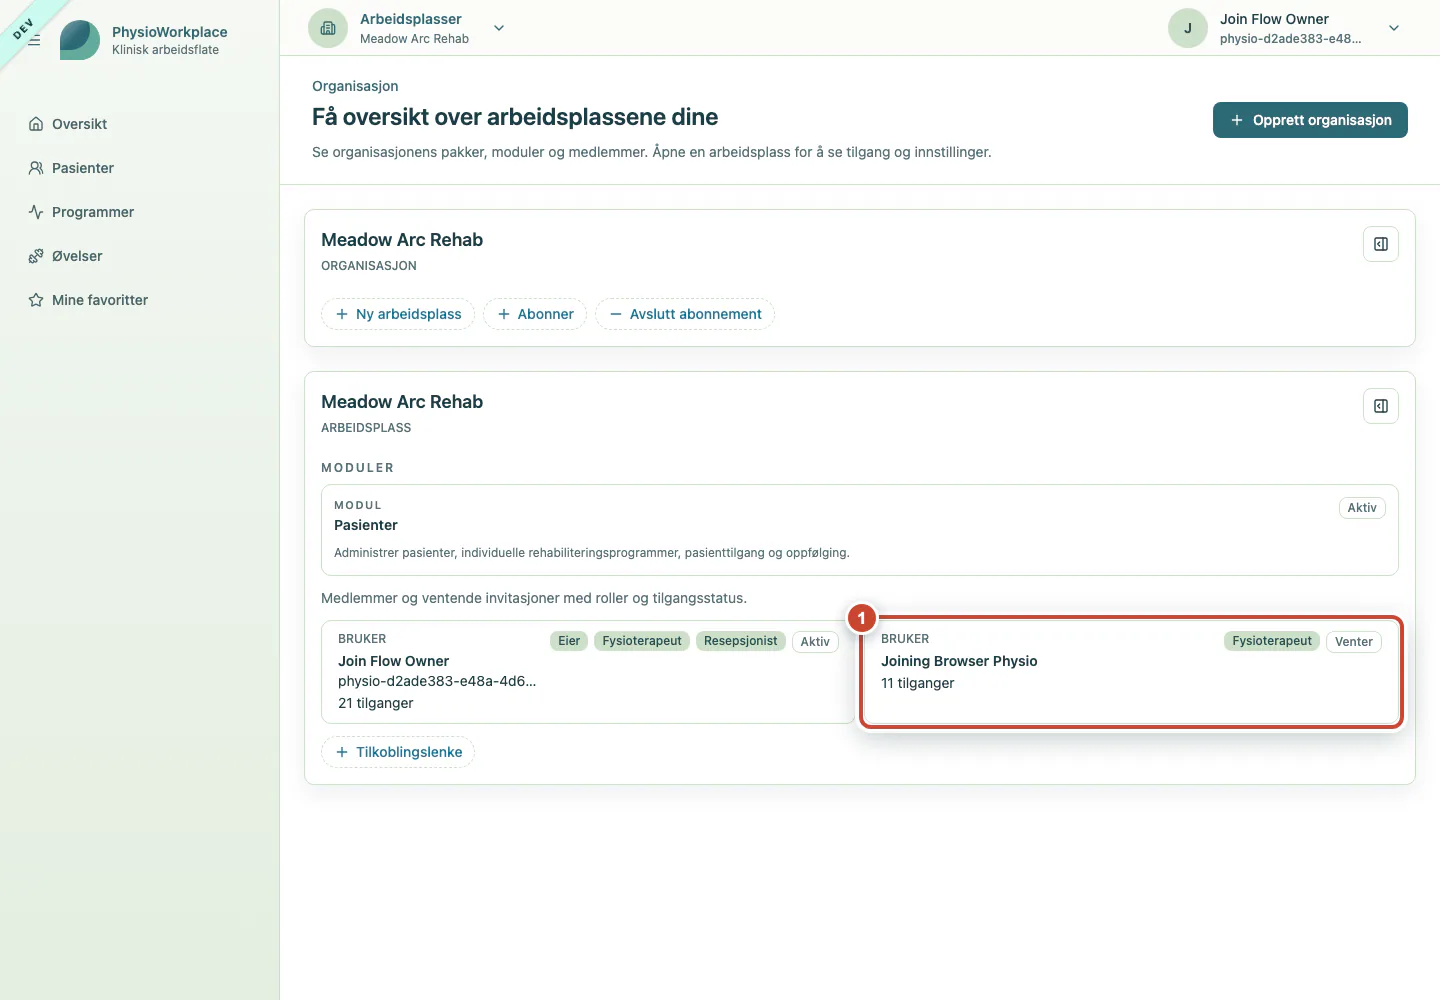
Task: Expand the Arbeidsplasser workspace switcher chevron
Action: [x=499, y=28]
